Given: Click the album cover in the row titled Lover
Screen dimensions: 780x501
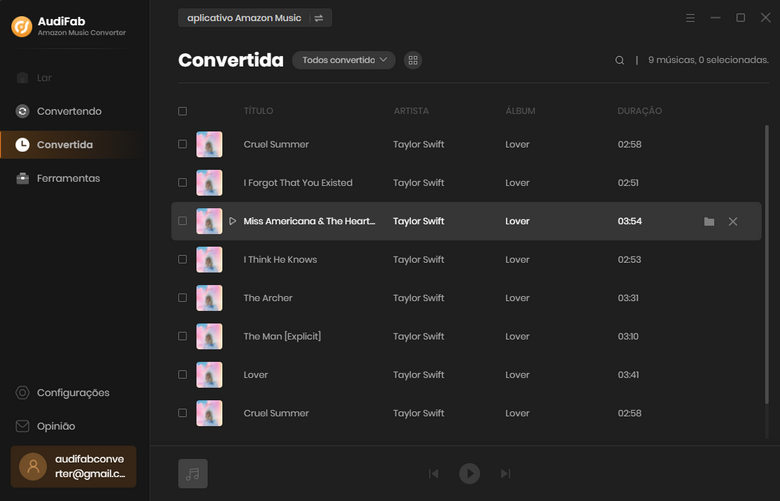Looking at the screenshot, I should [x=209, y=375].
